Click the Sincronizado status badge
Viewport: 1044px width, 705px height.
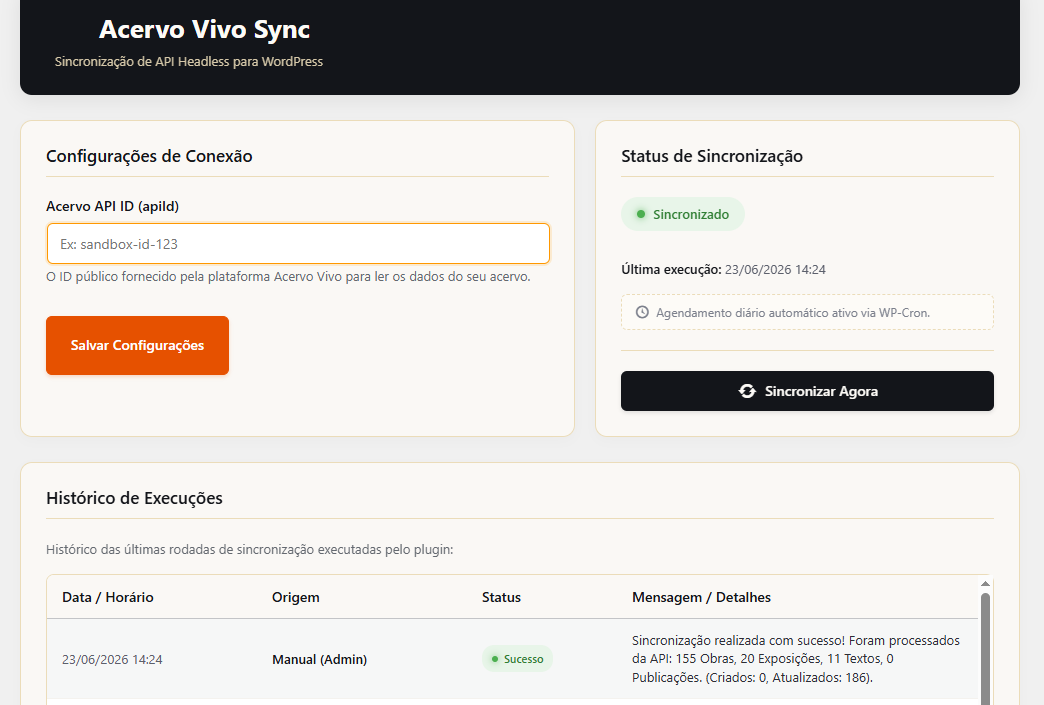pos(682,214)
